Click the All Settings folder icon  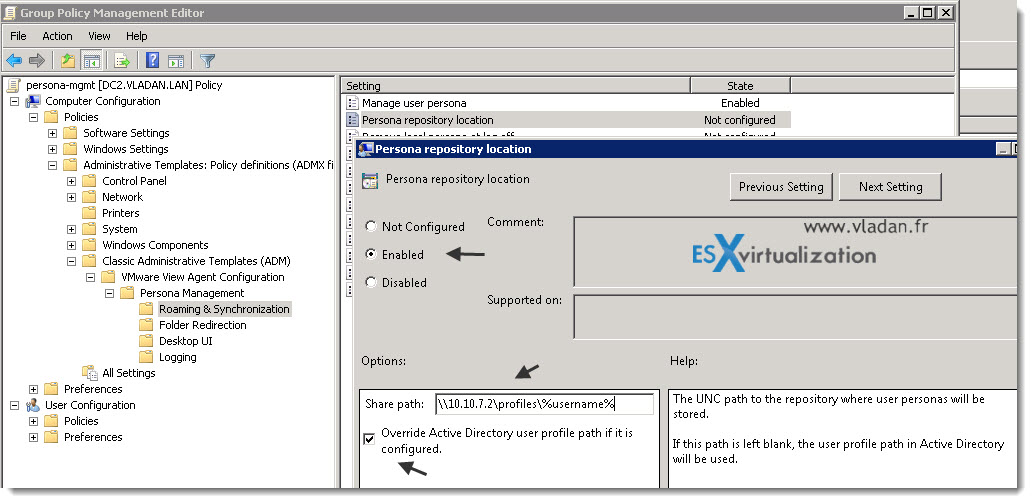90,373
